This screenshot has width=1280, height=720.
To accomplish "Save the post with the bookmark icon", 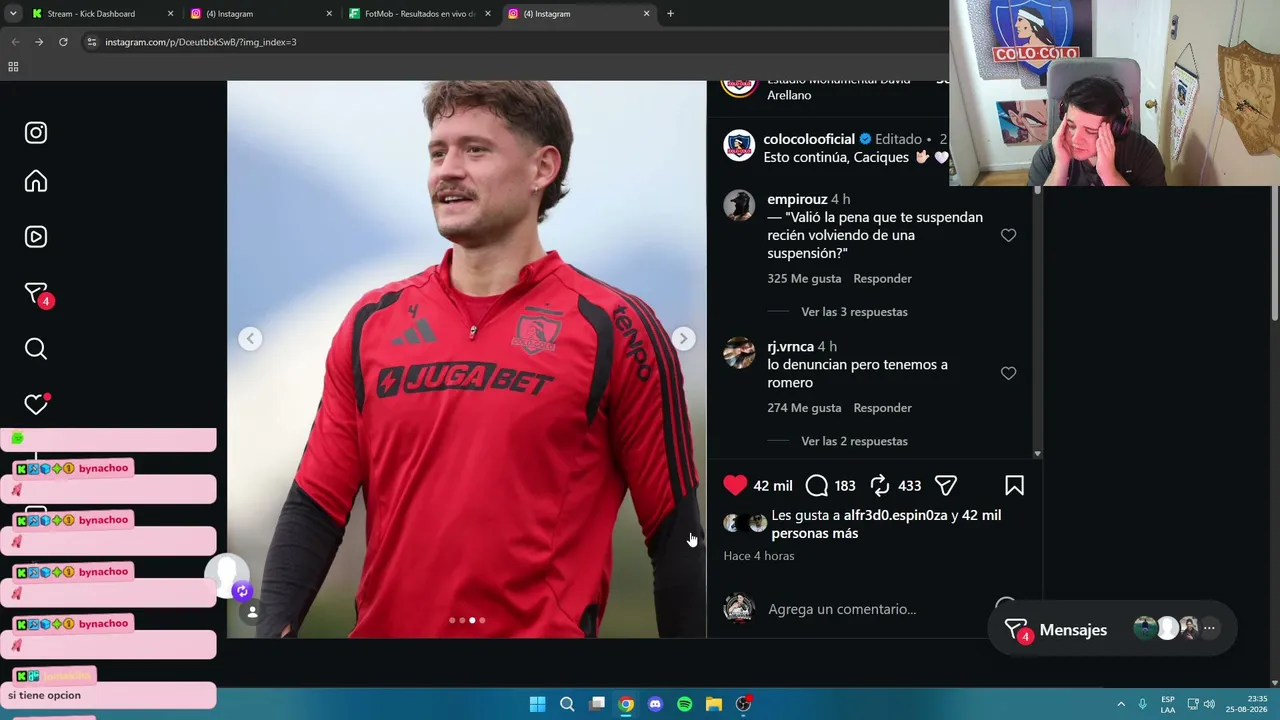I will [x=1014, y=486].
